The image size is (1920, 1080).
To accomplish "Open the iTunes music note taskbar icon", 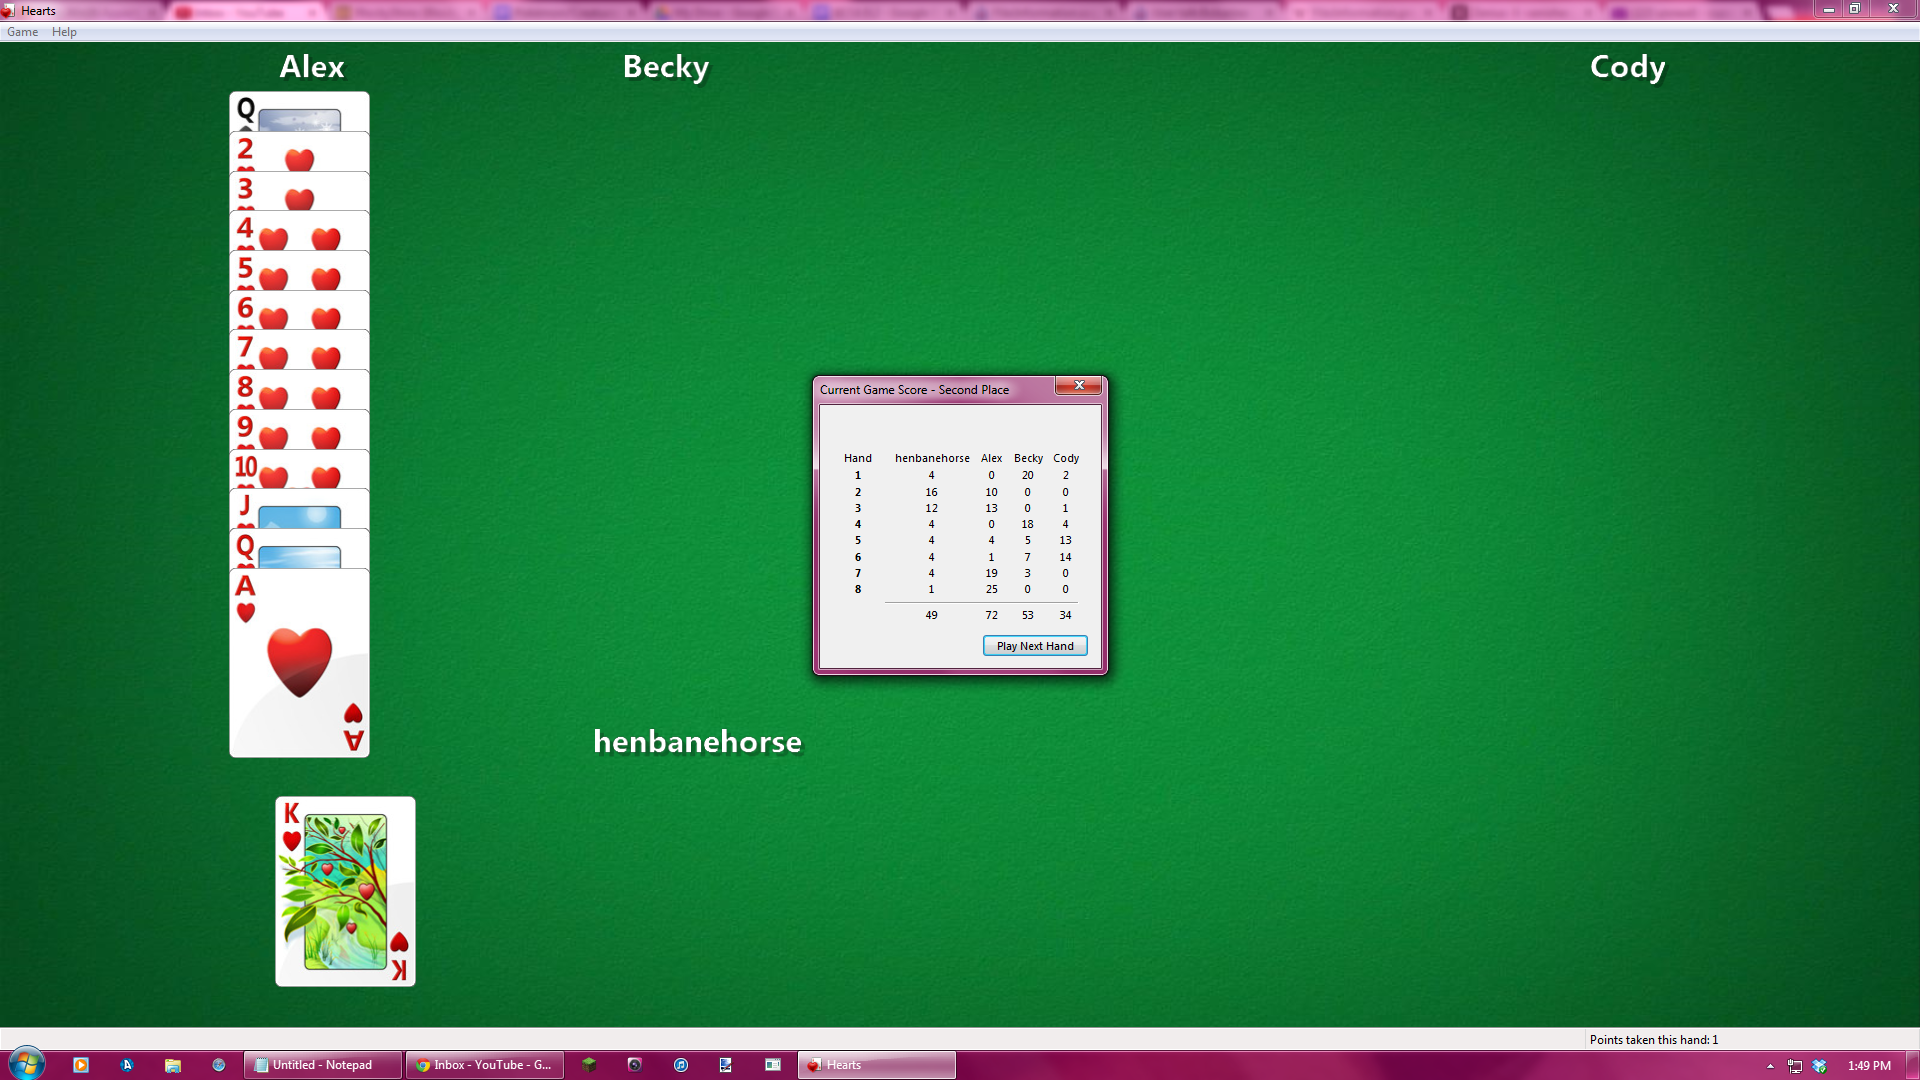I will [x=681, y=1065].
